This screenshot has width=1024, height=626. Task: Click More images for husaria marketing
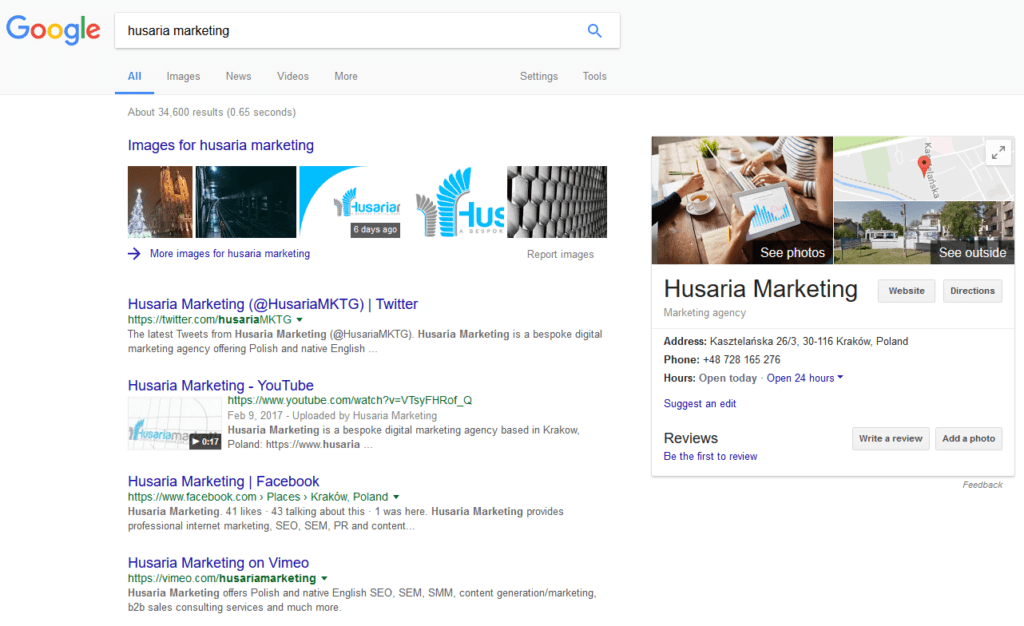[230, 253]
